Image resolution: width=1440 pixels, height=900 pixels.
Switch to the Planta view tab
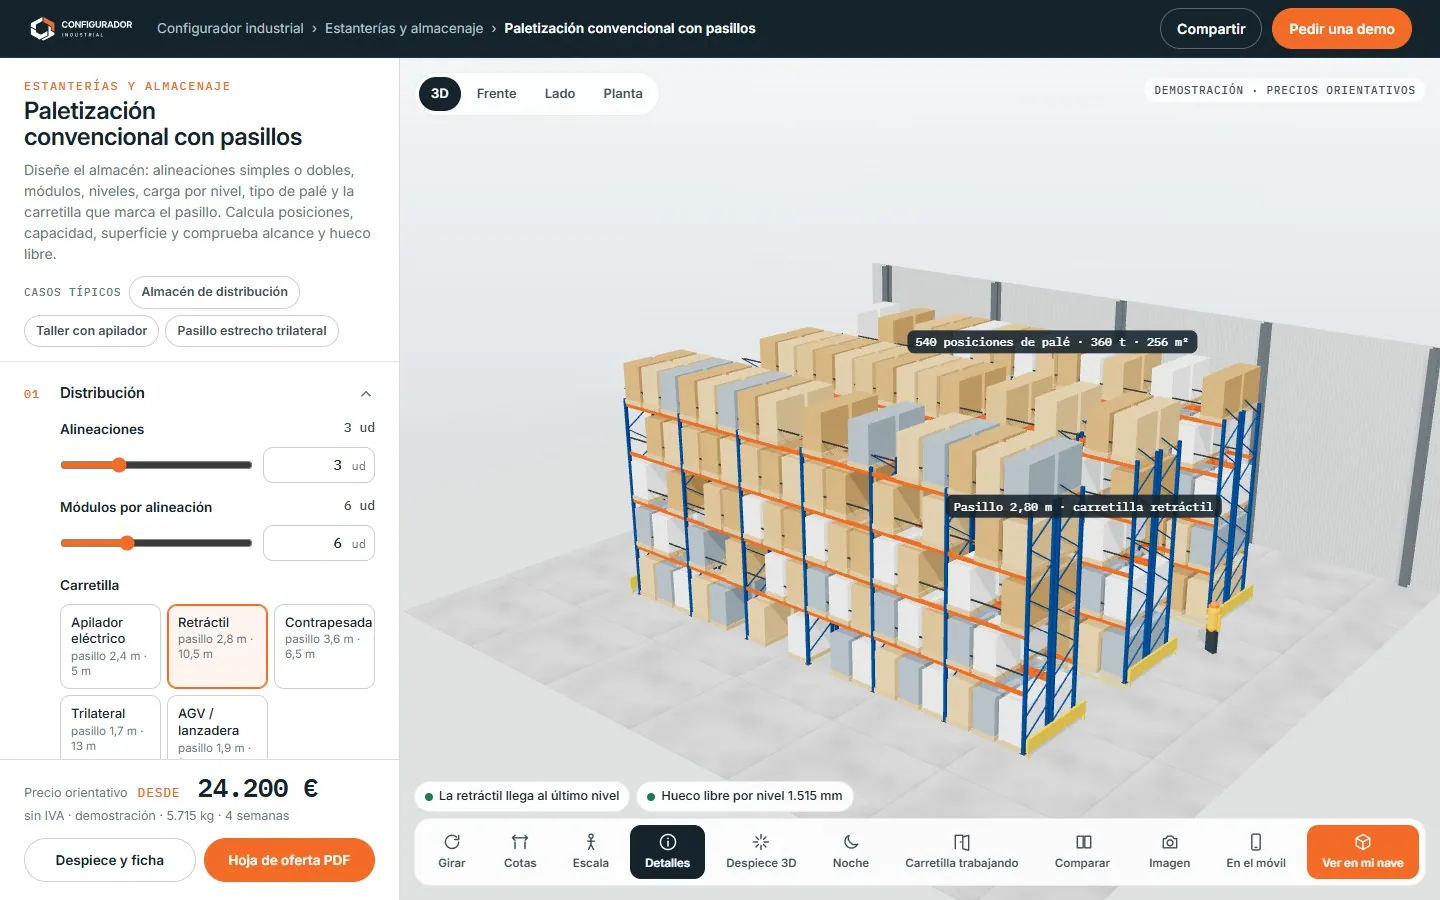click(x=623, y=93)
